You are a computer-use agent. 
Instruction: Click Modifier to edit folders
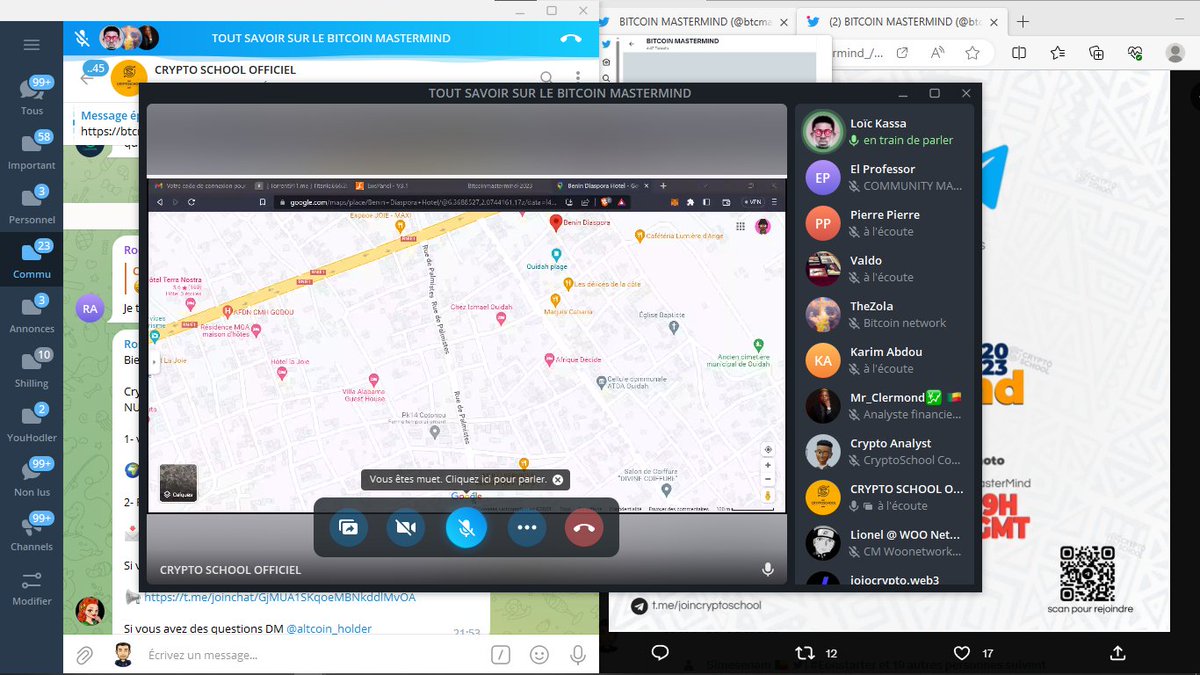[32, 588]
